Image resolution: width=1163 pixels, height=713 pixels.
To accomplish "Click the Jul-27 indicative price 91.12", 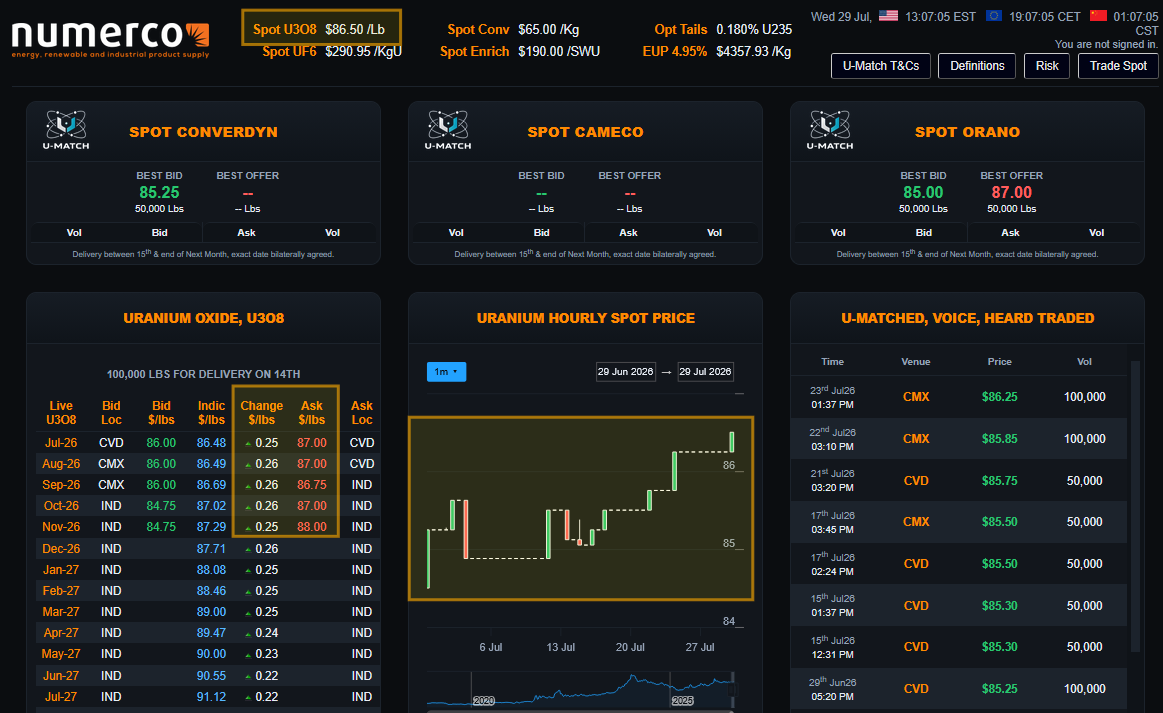I will [211, 697].
